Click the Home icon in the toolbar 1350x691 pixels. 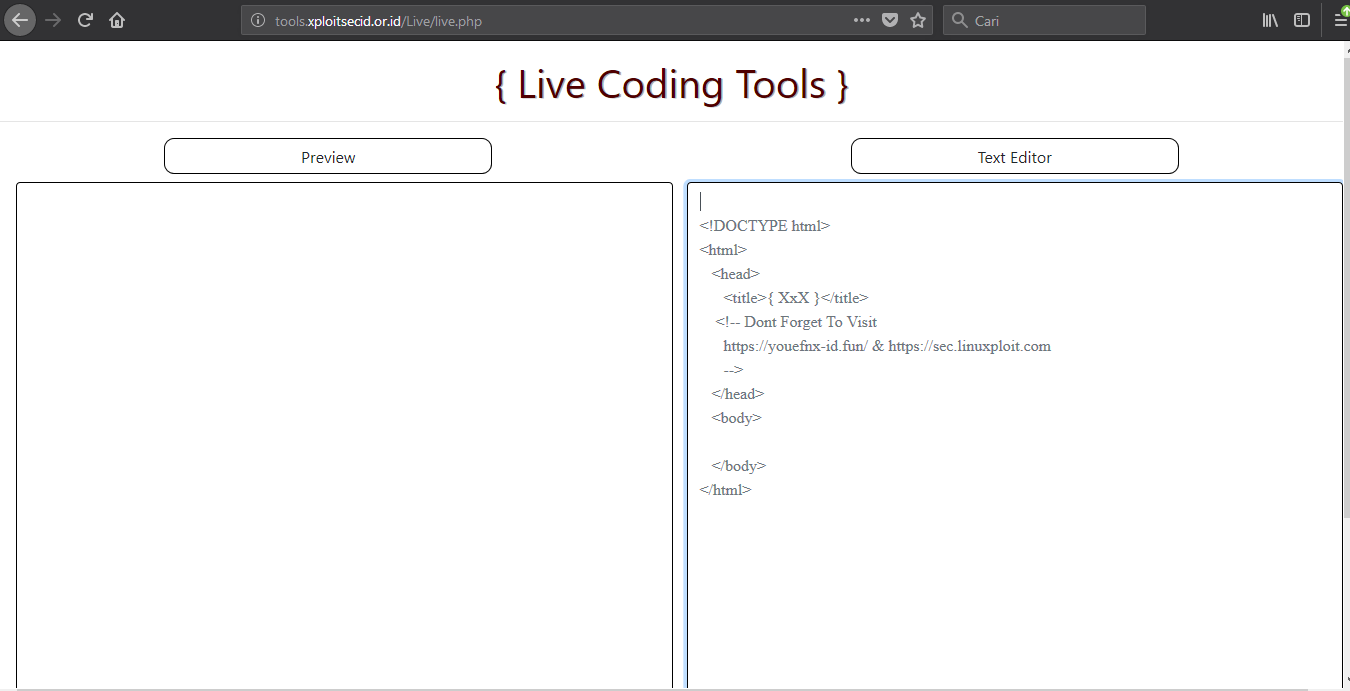pyautogui.click(x=117, y=19)
